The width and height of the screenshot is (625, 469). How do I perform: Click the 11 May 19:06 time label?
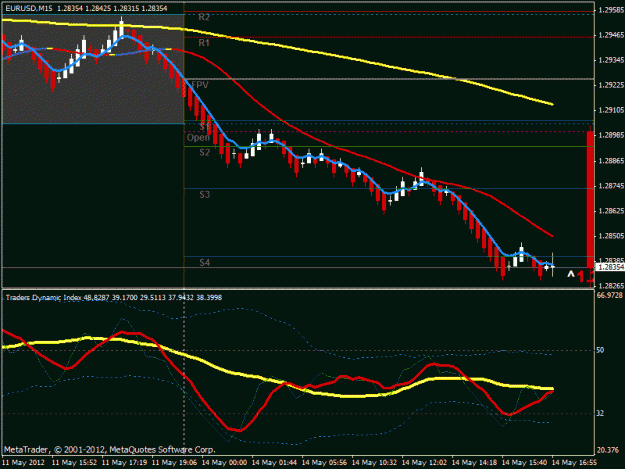point(175,463)
